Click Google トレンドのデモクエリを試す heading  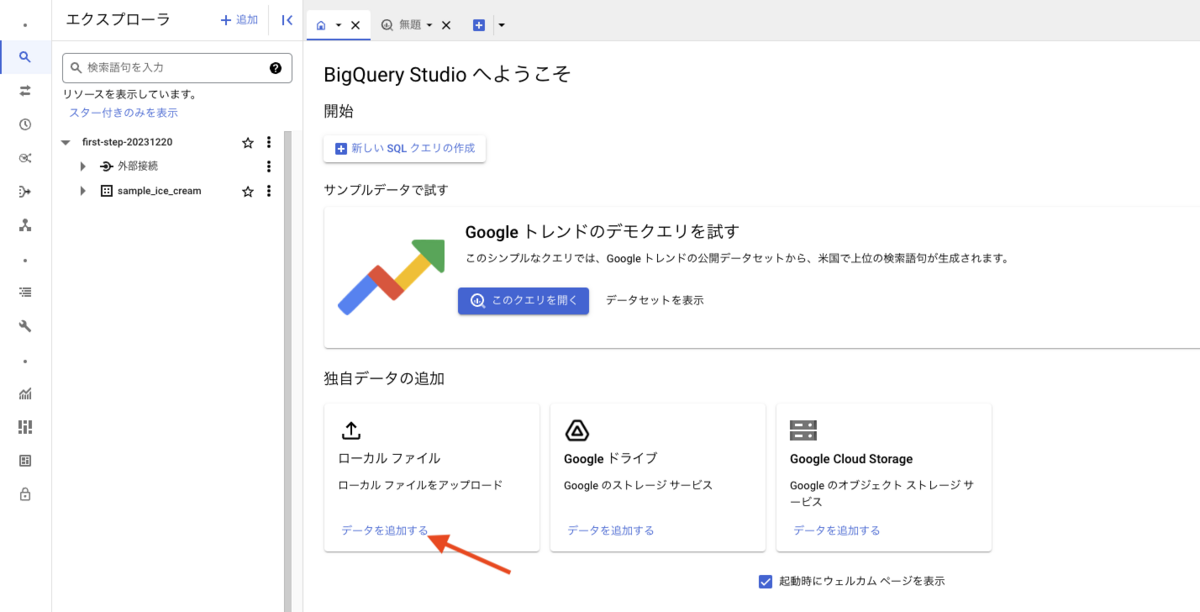(x=602, y=232)
